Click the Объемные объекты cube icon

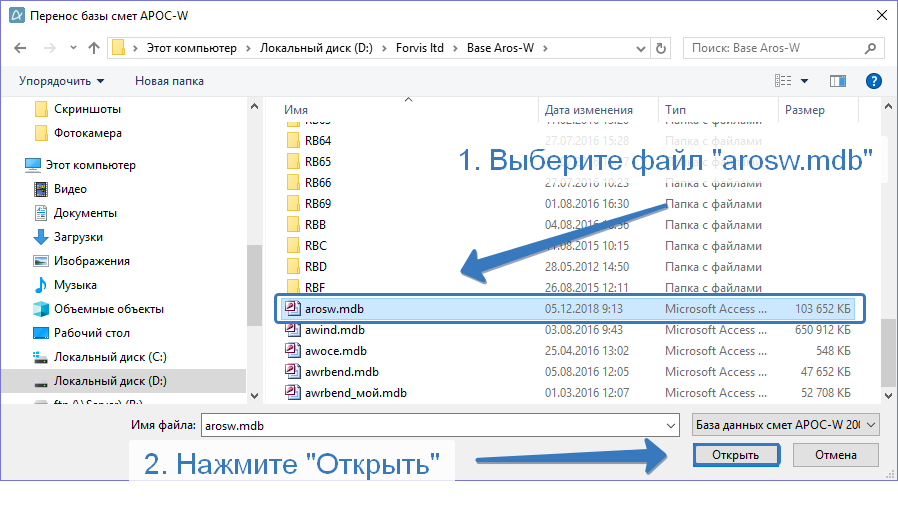click(41, 309)
